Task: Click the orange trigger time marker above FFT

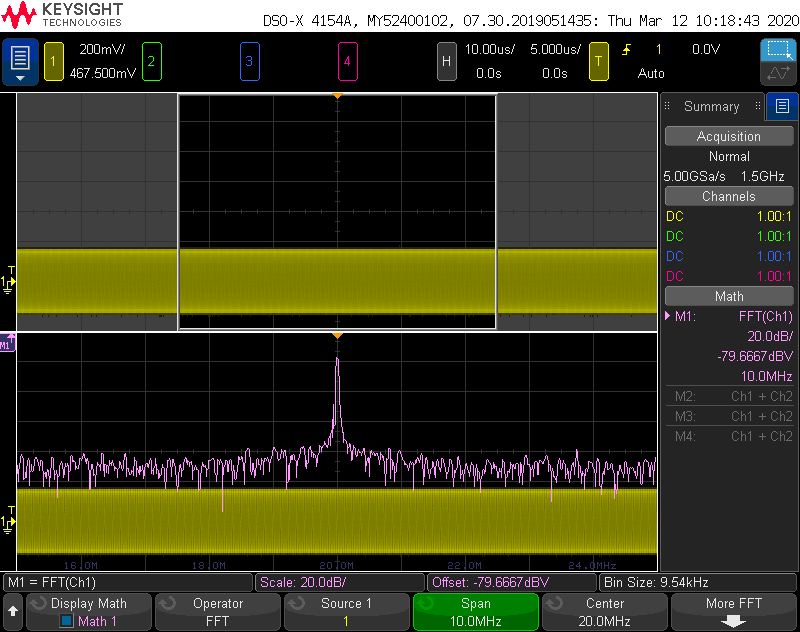Action: 337,336
